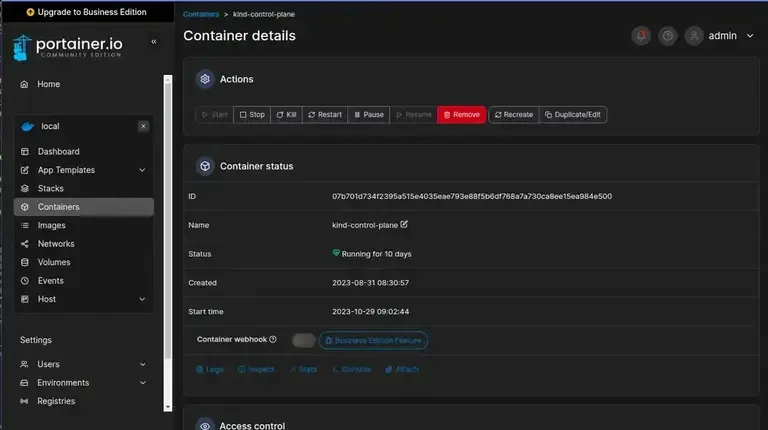Click the Start container button

coord(215,115)
